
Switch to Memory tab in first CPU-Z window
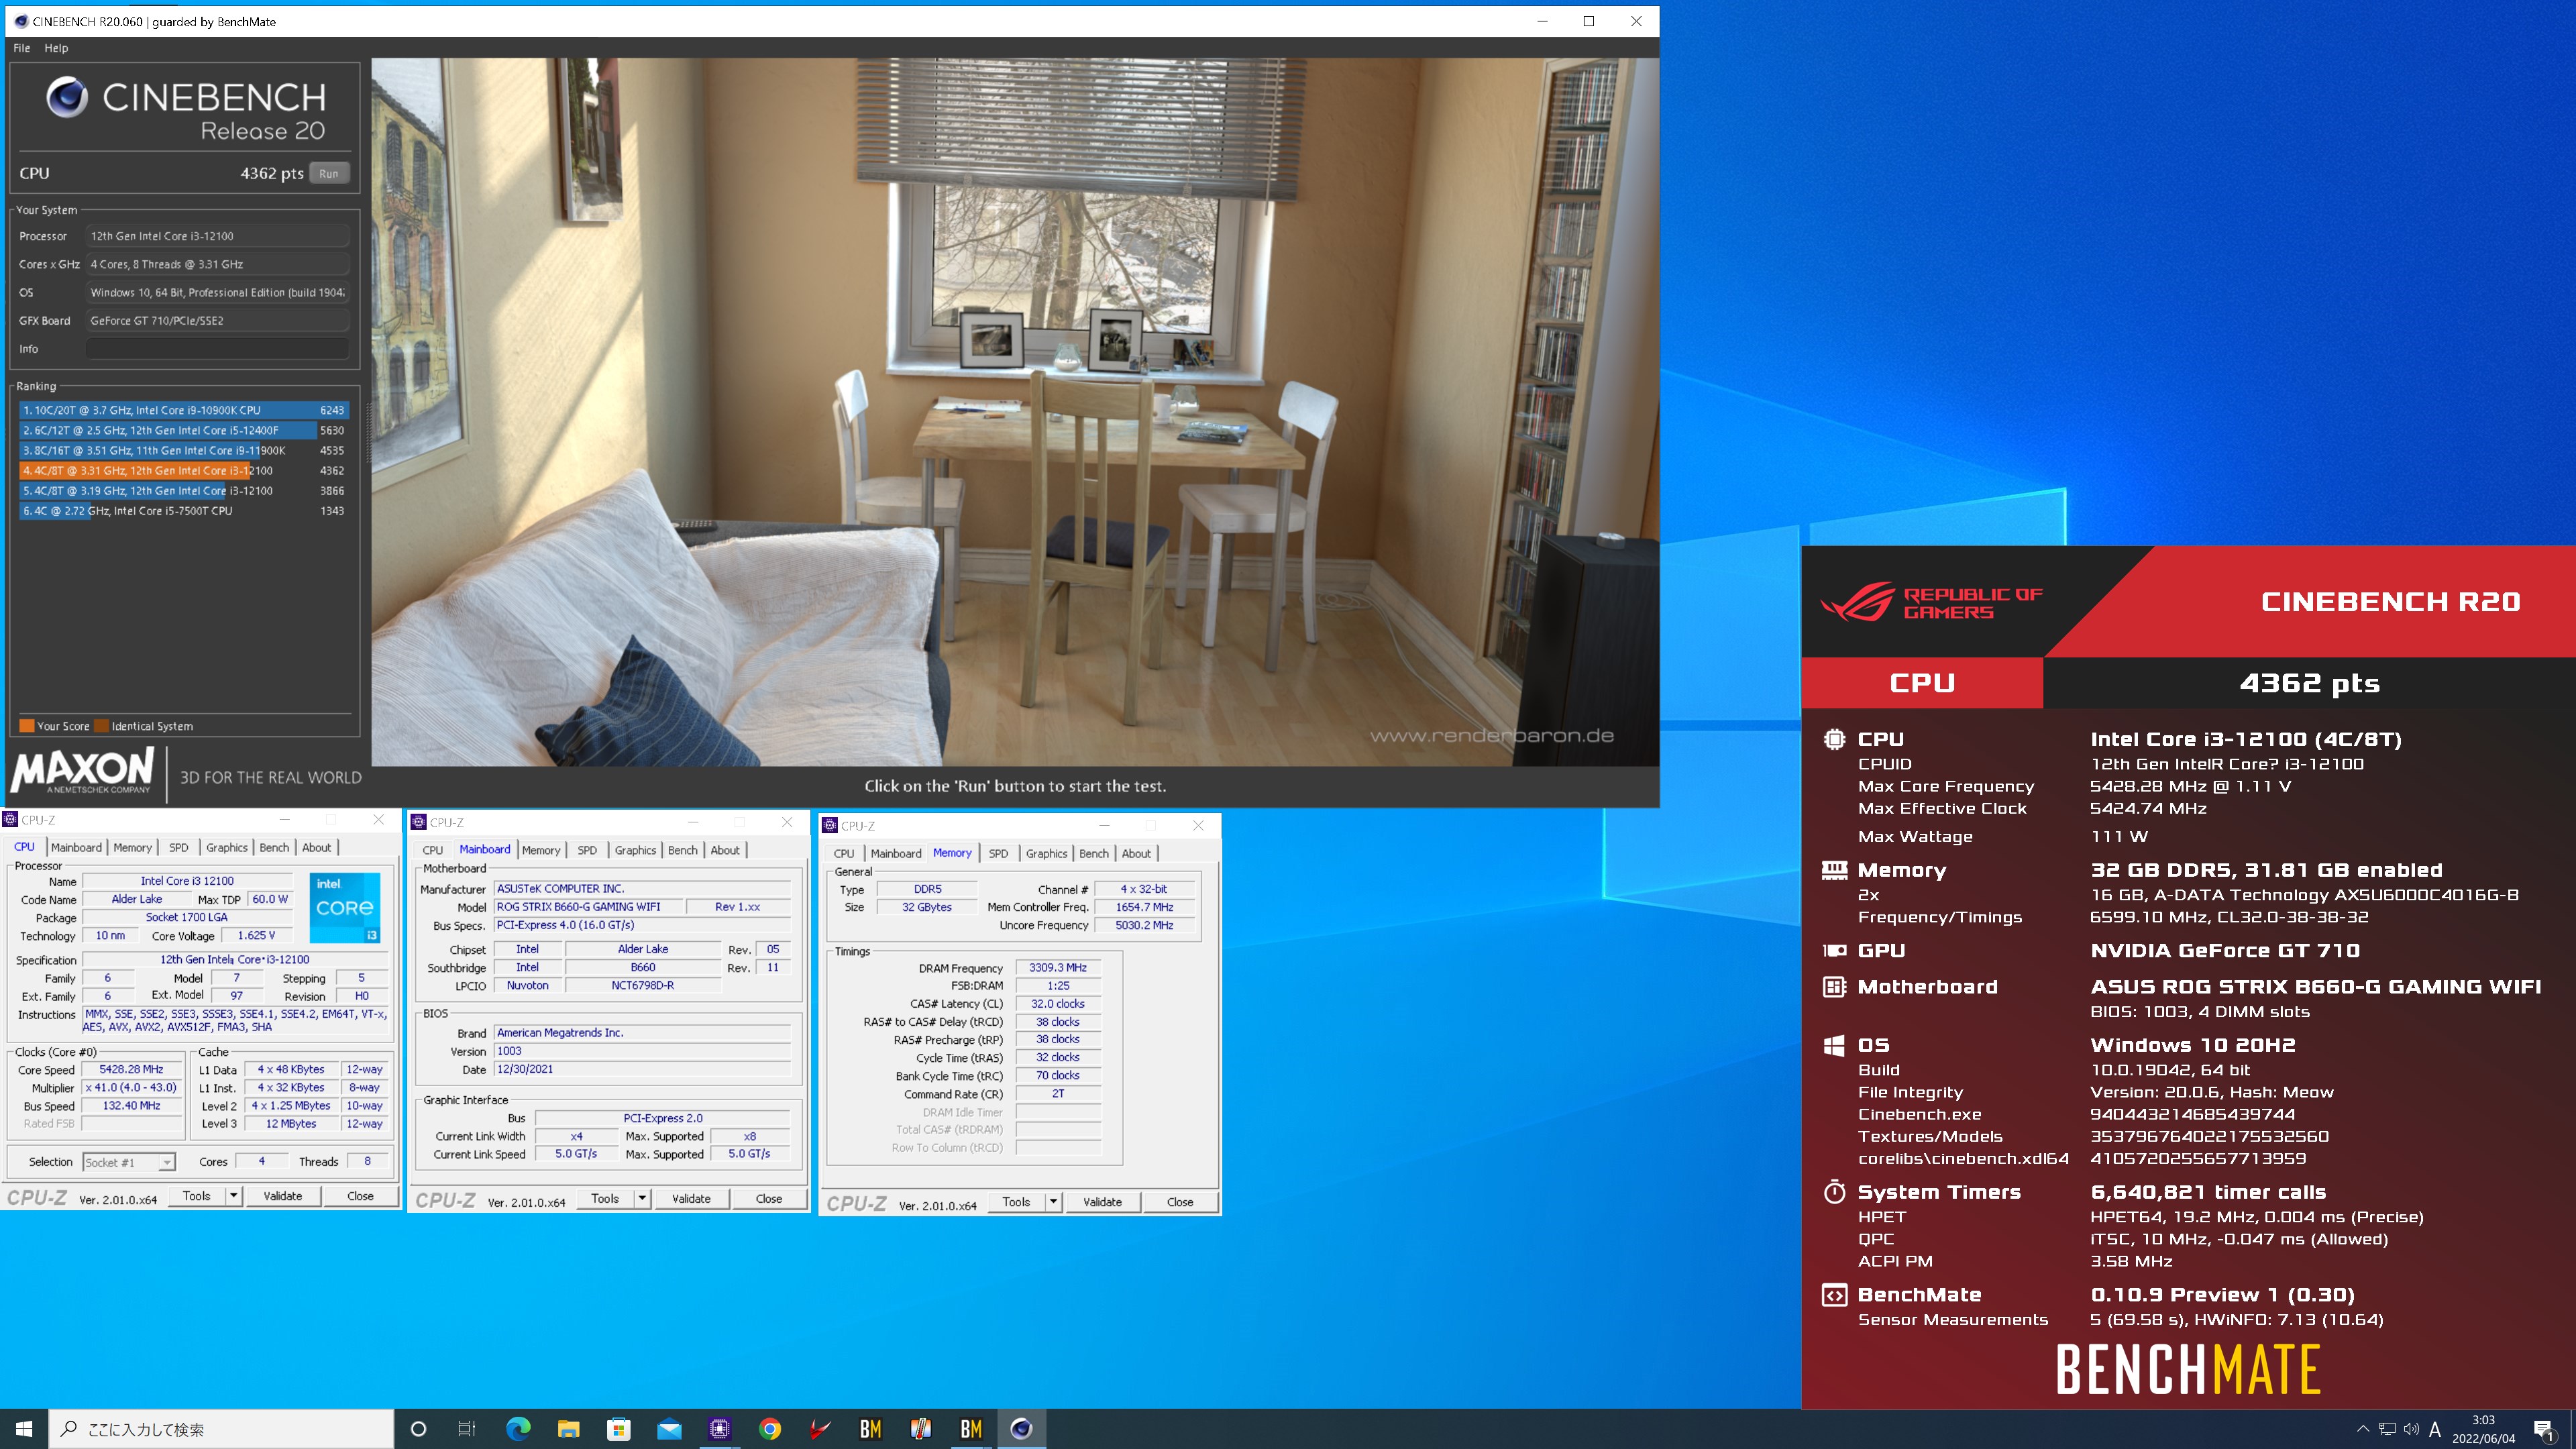click(x=132, y=847)
